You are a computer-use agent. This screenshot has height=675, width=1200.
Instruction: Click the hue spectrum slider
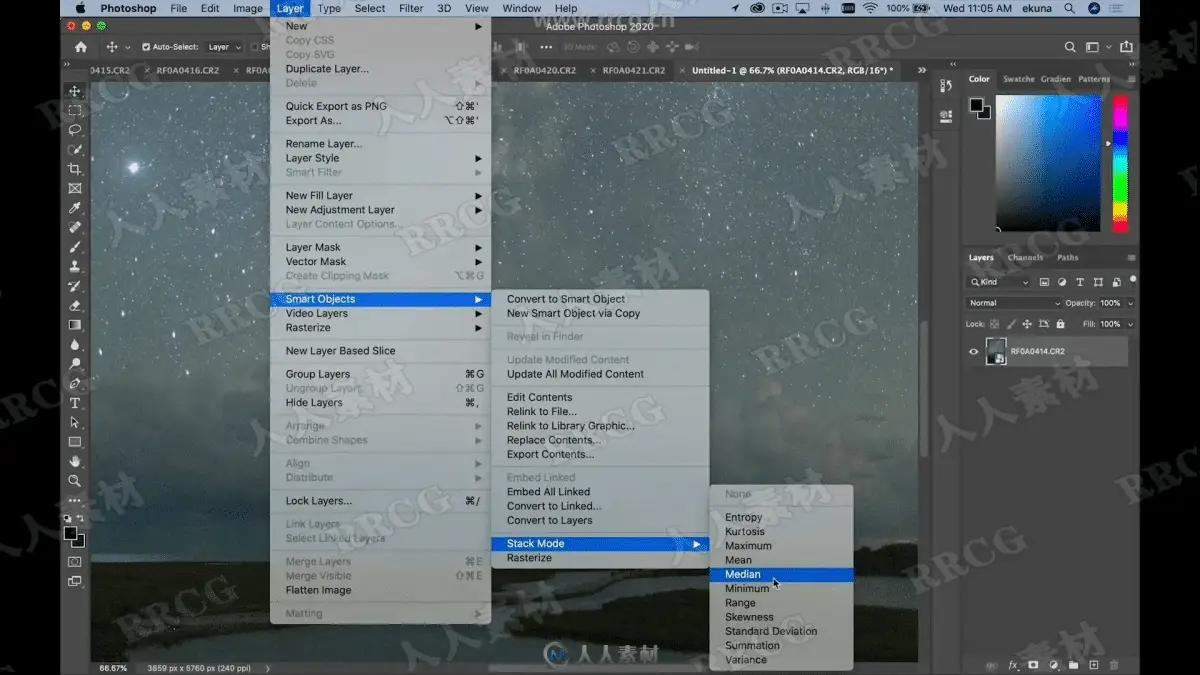[1120, 163]
